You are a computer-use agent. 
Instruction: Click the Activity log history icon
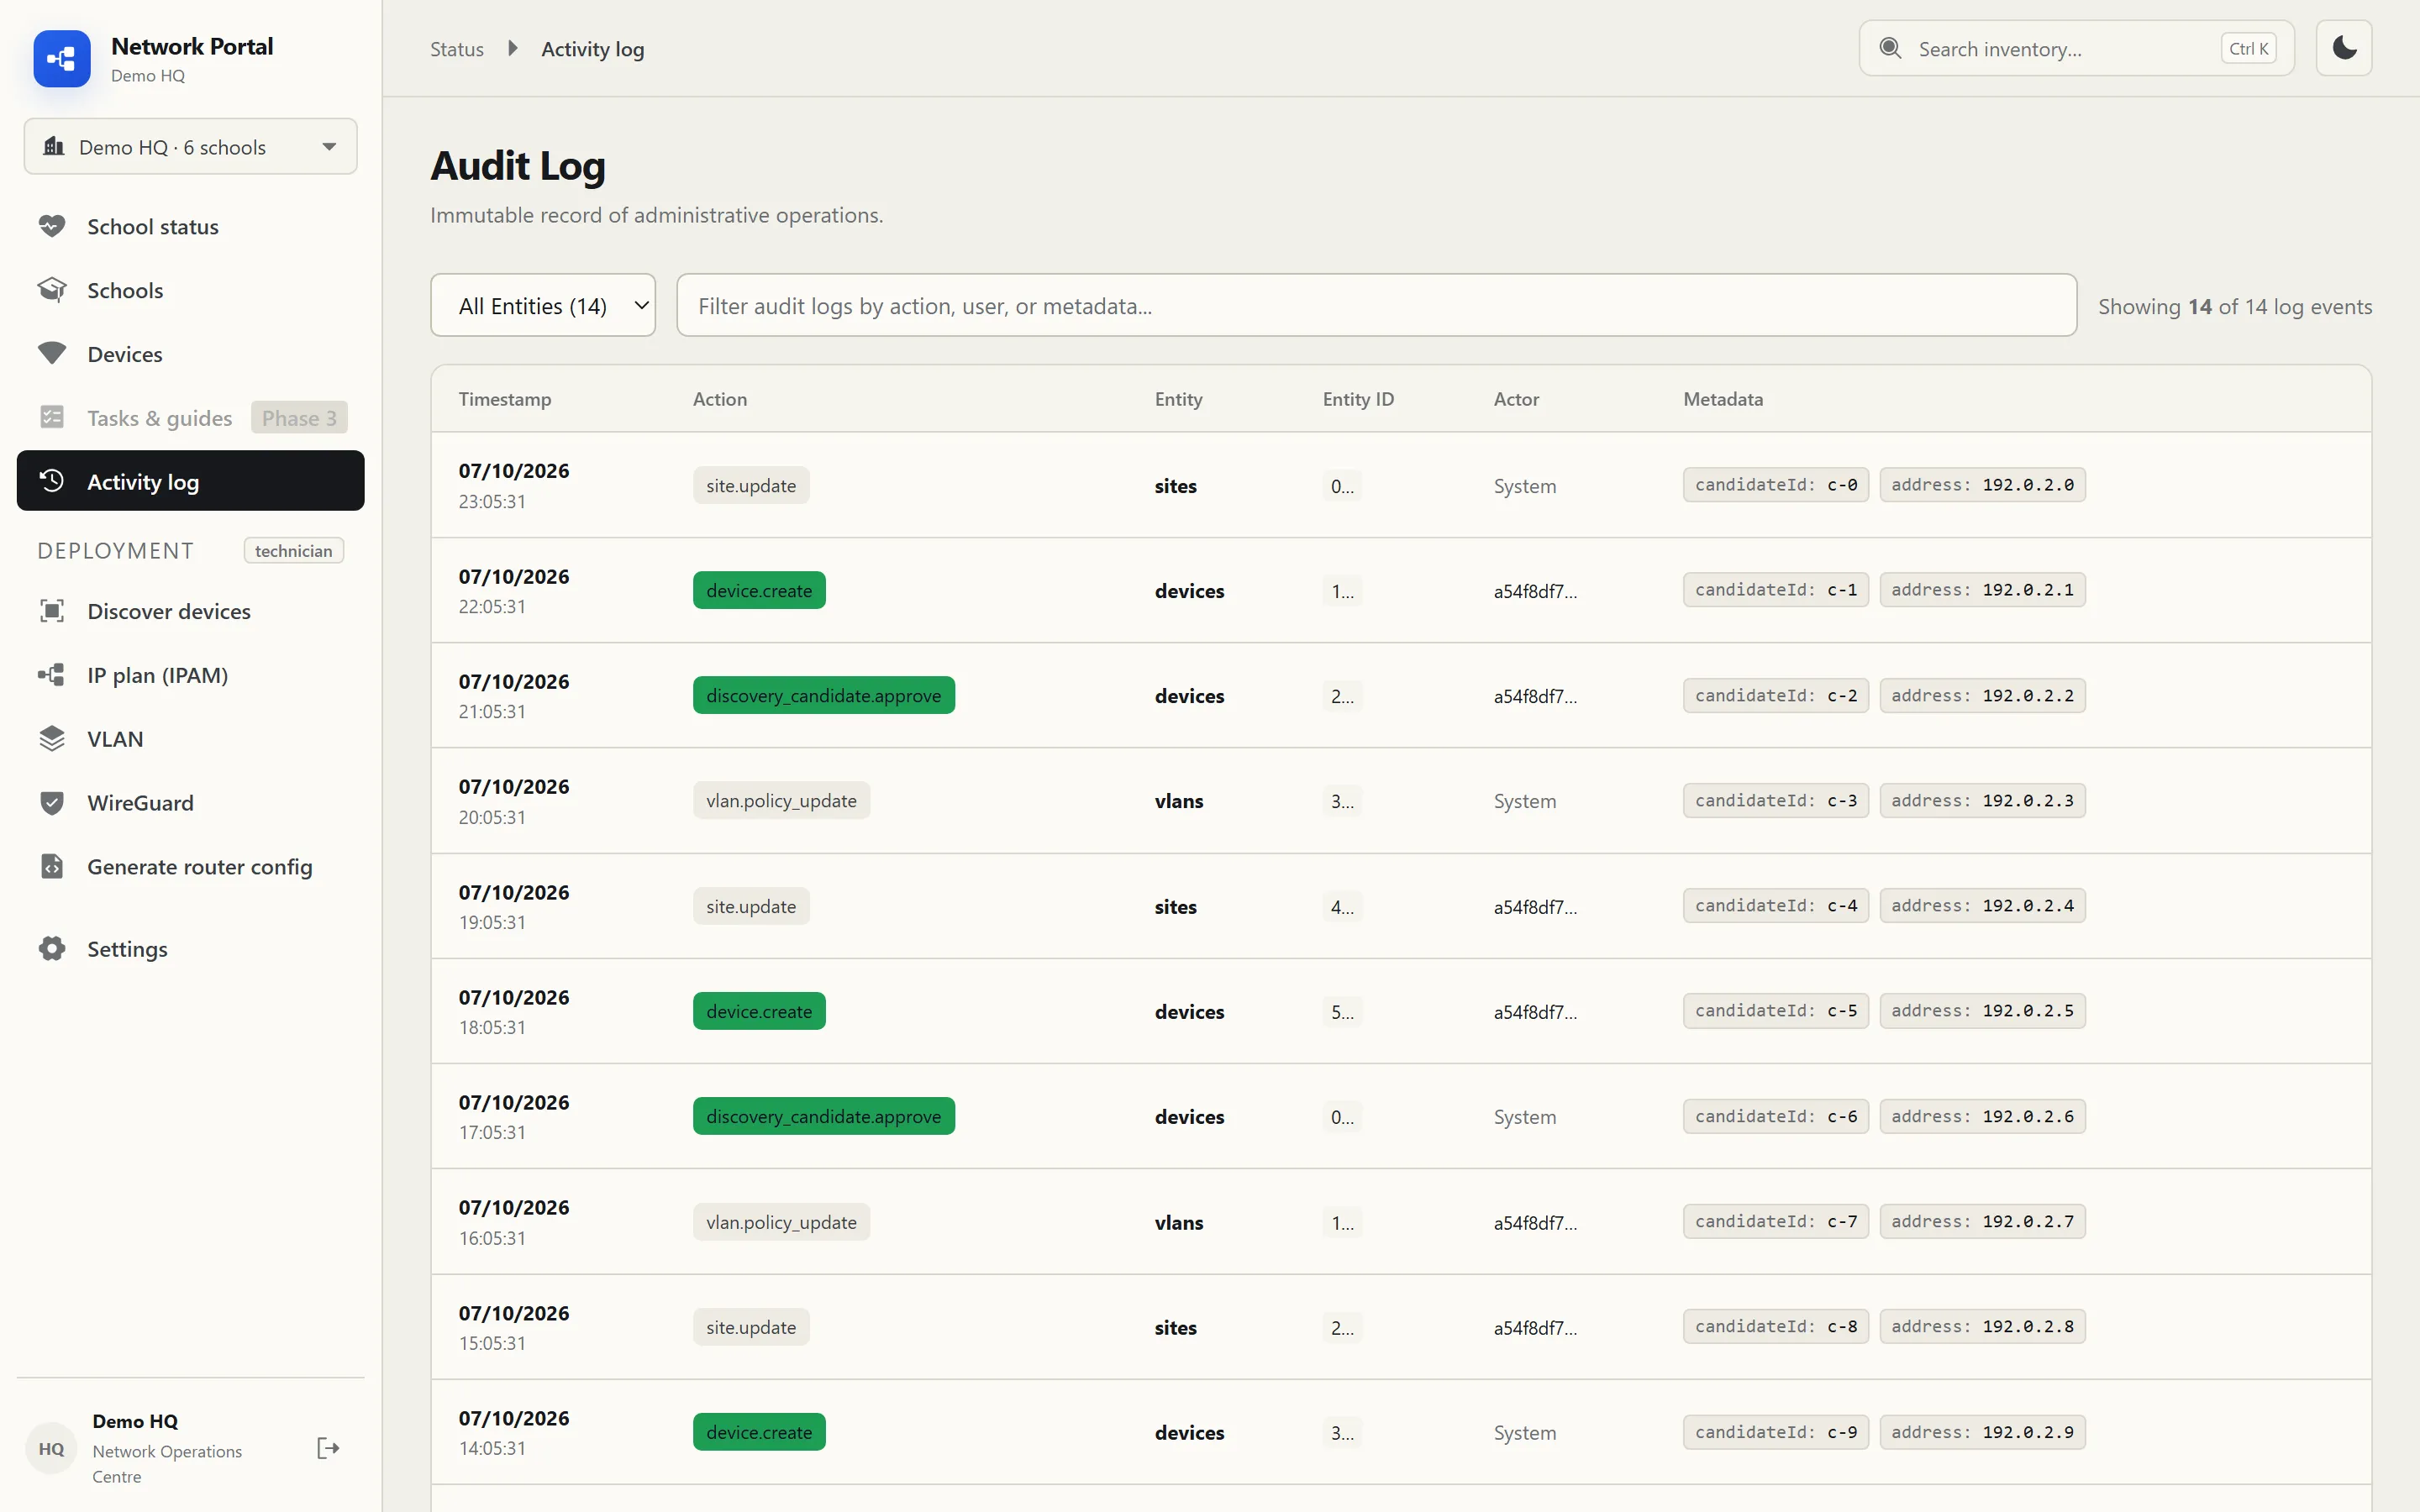[x=52, y=481]
